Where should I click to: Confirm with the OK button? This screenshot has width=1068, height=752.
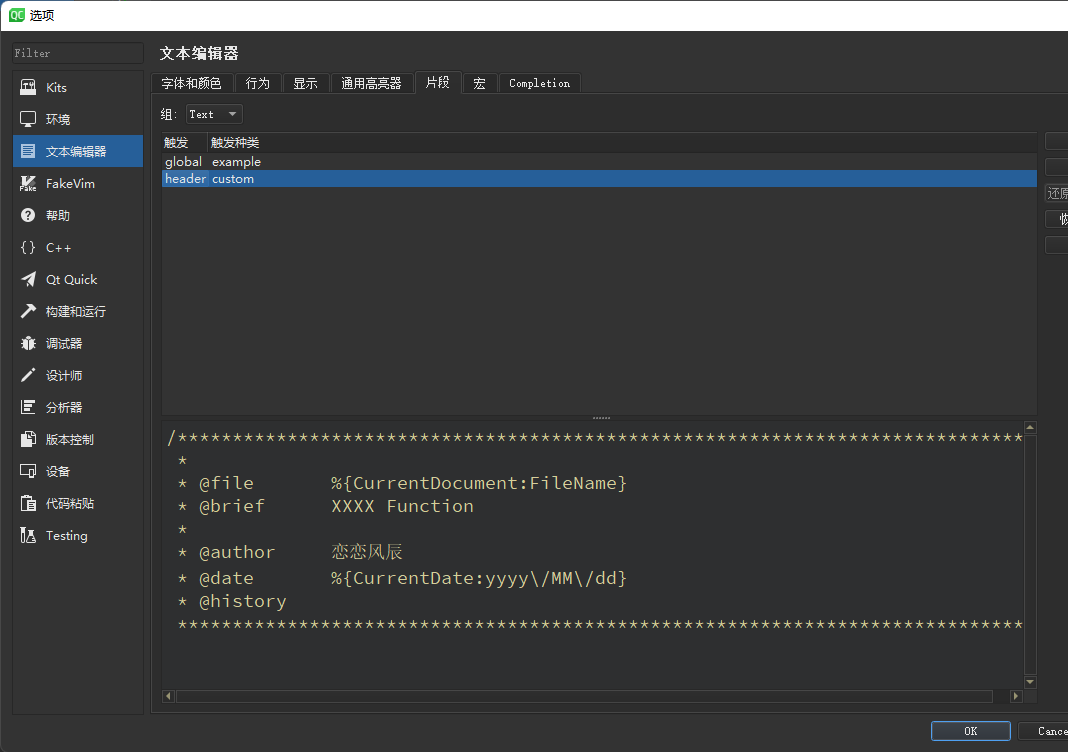[971, 731]
